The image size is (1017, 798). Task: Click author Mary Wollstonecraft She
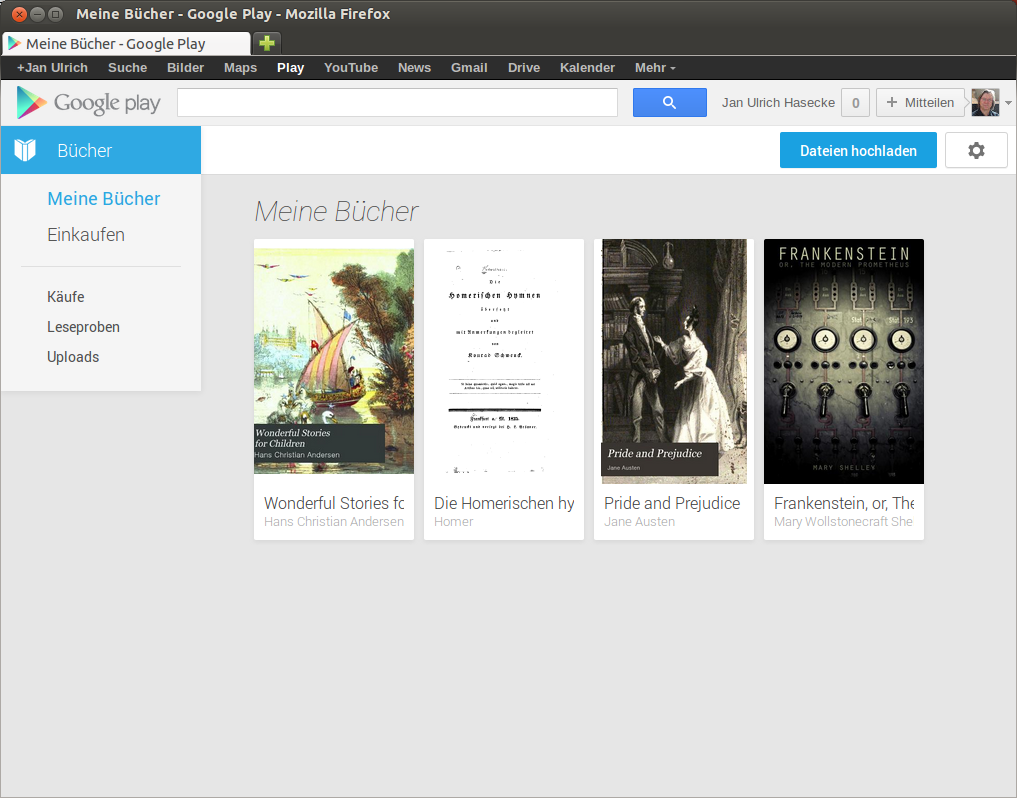tap(843, 522)
